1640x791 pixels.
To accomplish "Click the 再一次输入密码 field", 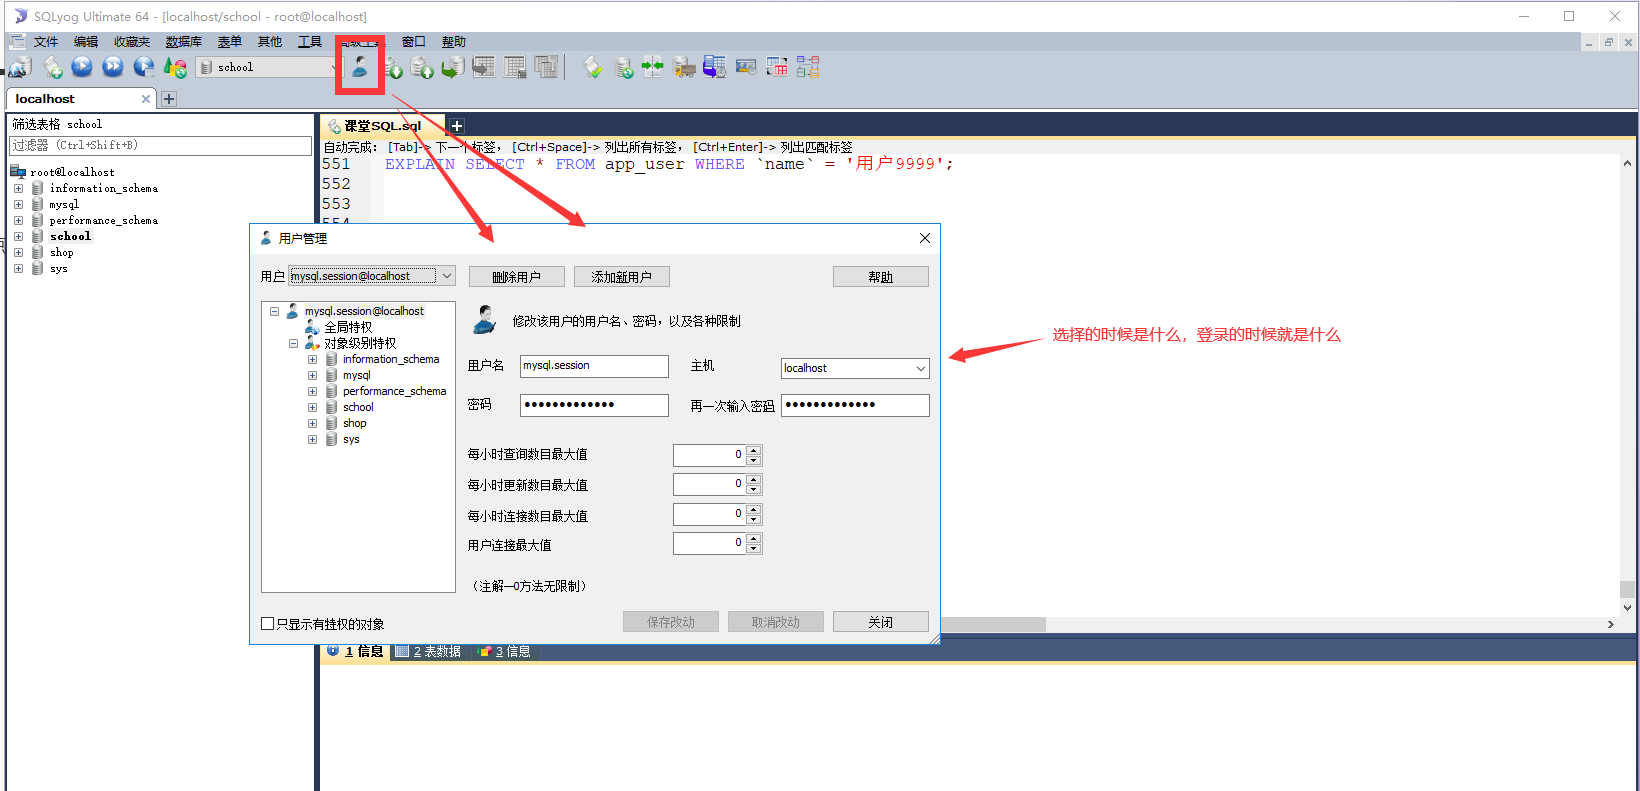I will pos(855,405).
